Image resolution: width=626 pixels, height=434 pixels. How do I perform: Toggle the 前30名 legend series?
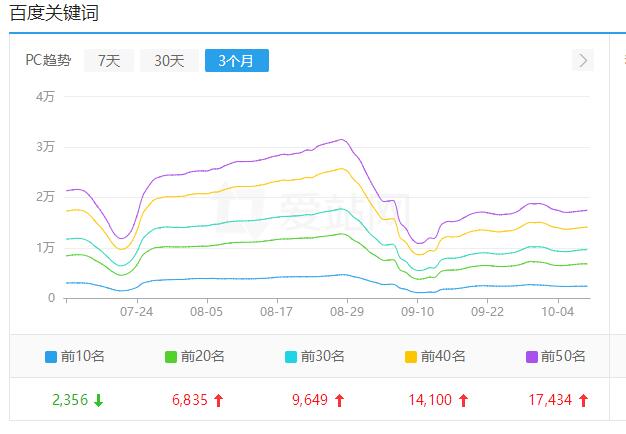click(x=315, y=356)
